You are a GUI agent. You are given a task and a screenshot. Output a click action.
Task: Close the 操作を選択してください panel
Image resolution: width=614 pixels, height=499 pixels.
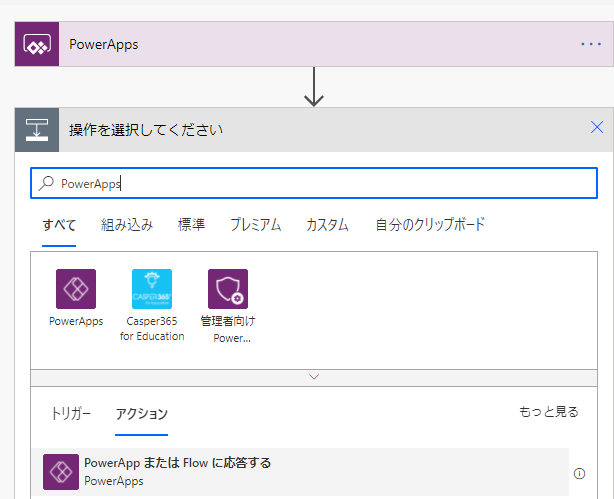[x=597, y=127]
